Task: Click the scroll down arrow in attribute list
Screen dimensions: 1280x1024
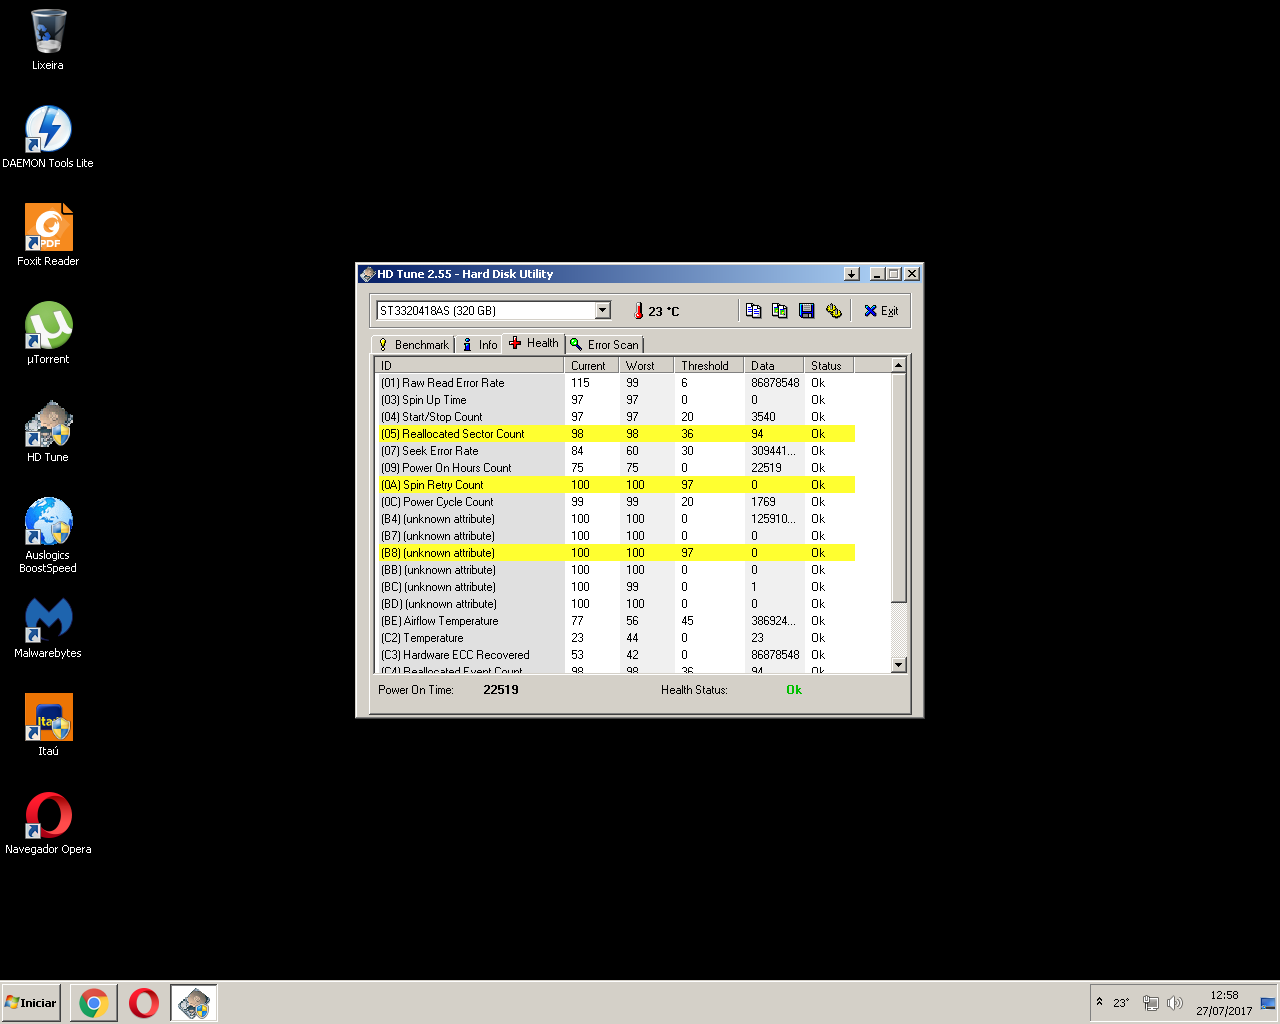Action: pos(898,665)
